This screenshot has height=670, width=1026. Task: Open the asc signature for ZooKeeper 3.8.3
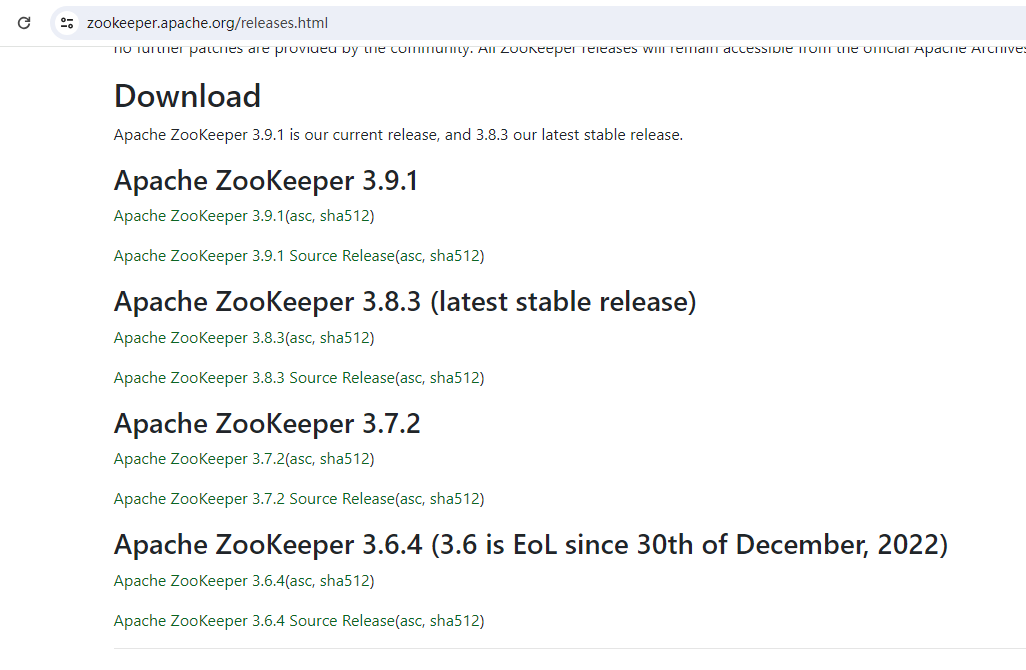coord(300,338)
